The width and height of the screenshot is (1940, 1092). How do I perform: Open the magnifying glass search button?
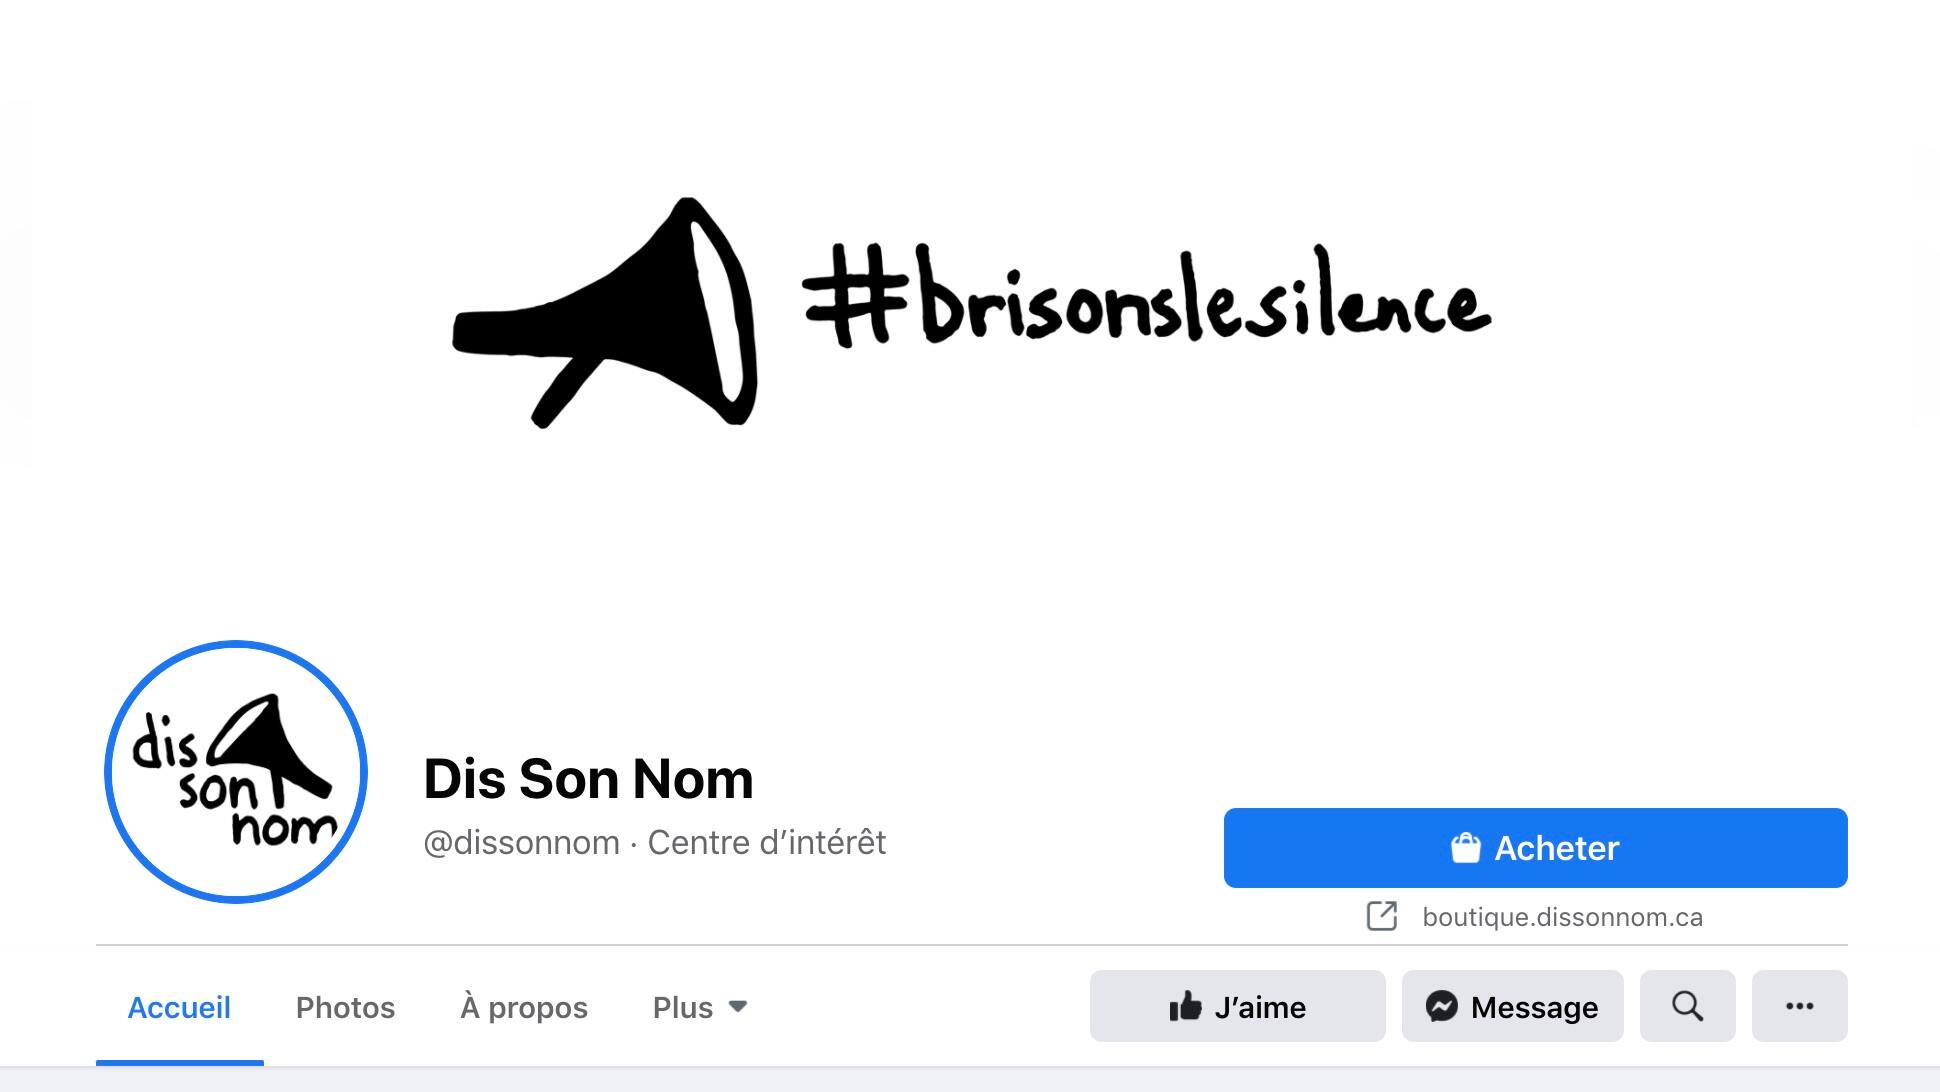point(1688,1006)
